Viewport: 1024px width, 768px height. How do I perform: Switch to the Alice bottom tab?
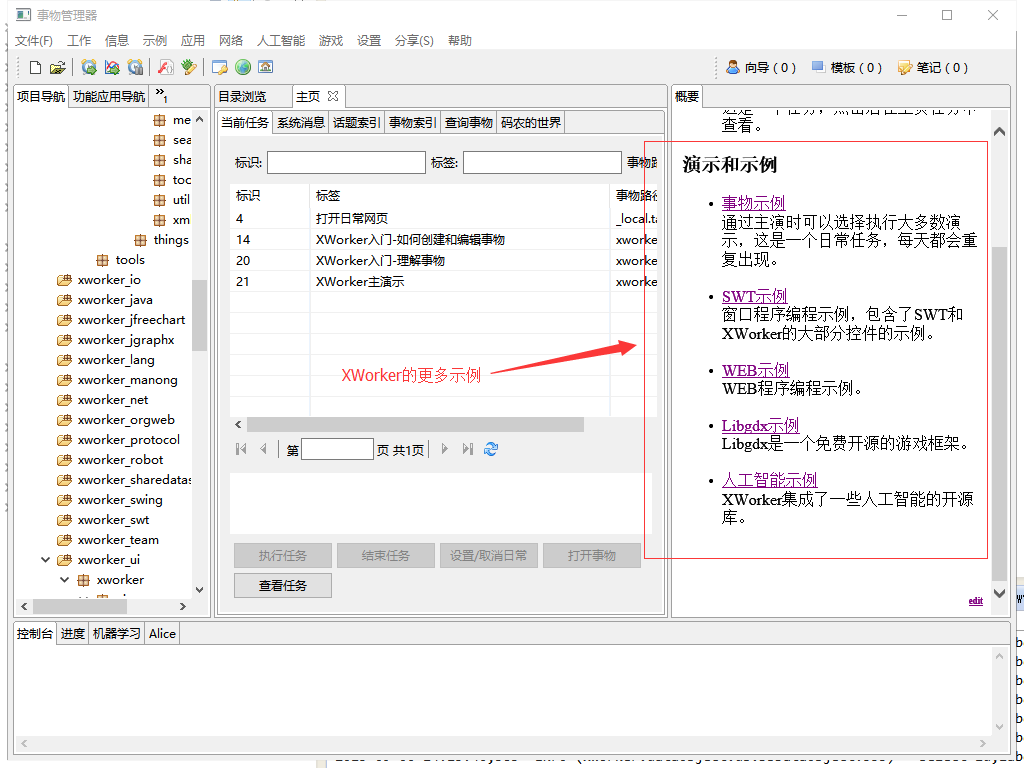tap(162, 633)
